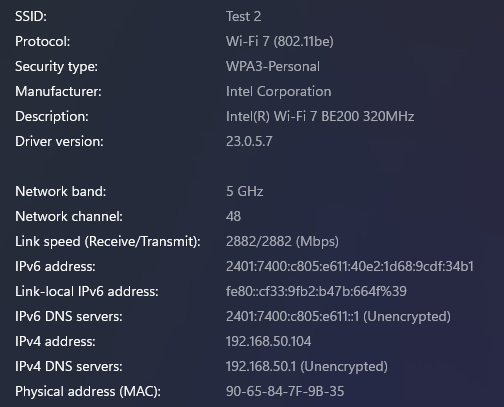This screenshot has width=504, height=407.
Task: Click the 2882/2882 (Mbps) link speed
Action: tap(282, 241)
